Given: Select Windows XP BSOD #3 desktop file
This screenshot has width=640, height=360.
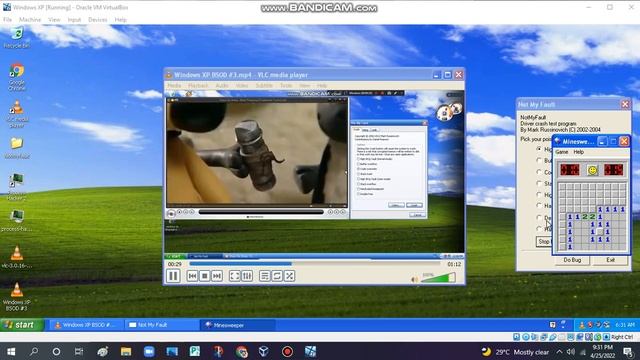Looking at the screenshot, I should 17,296.
